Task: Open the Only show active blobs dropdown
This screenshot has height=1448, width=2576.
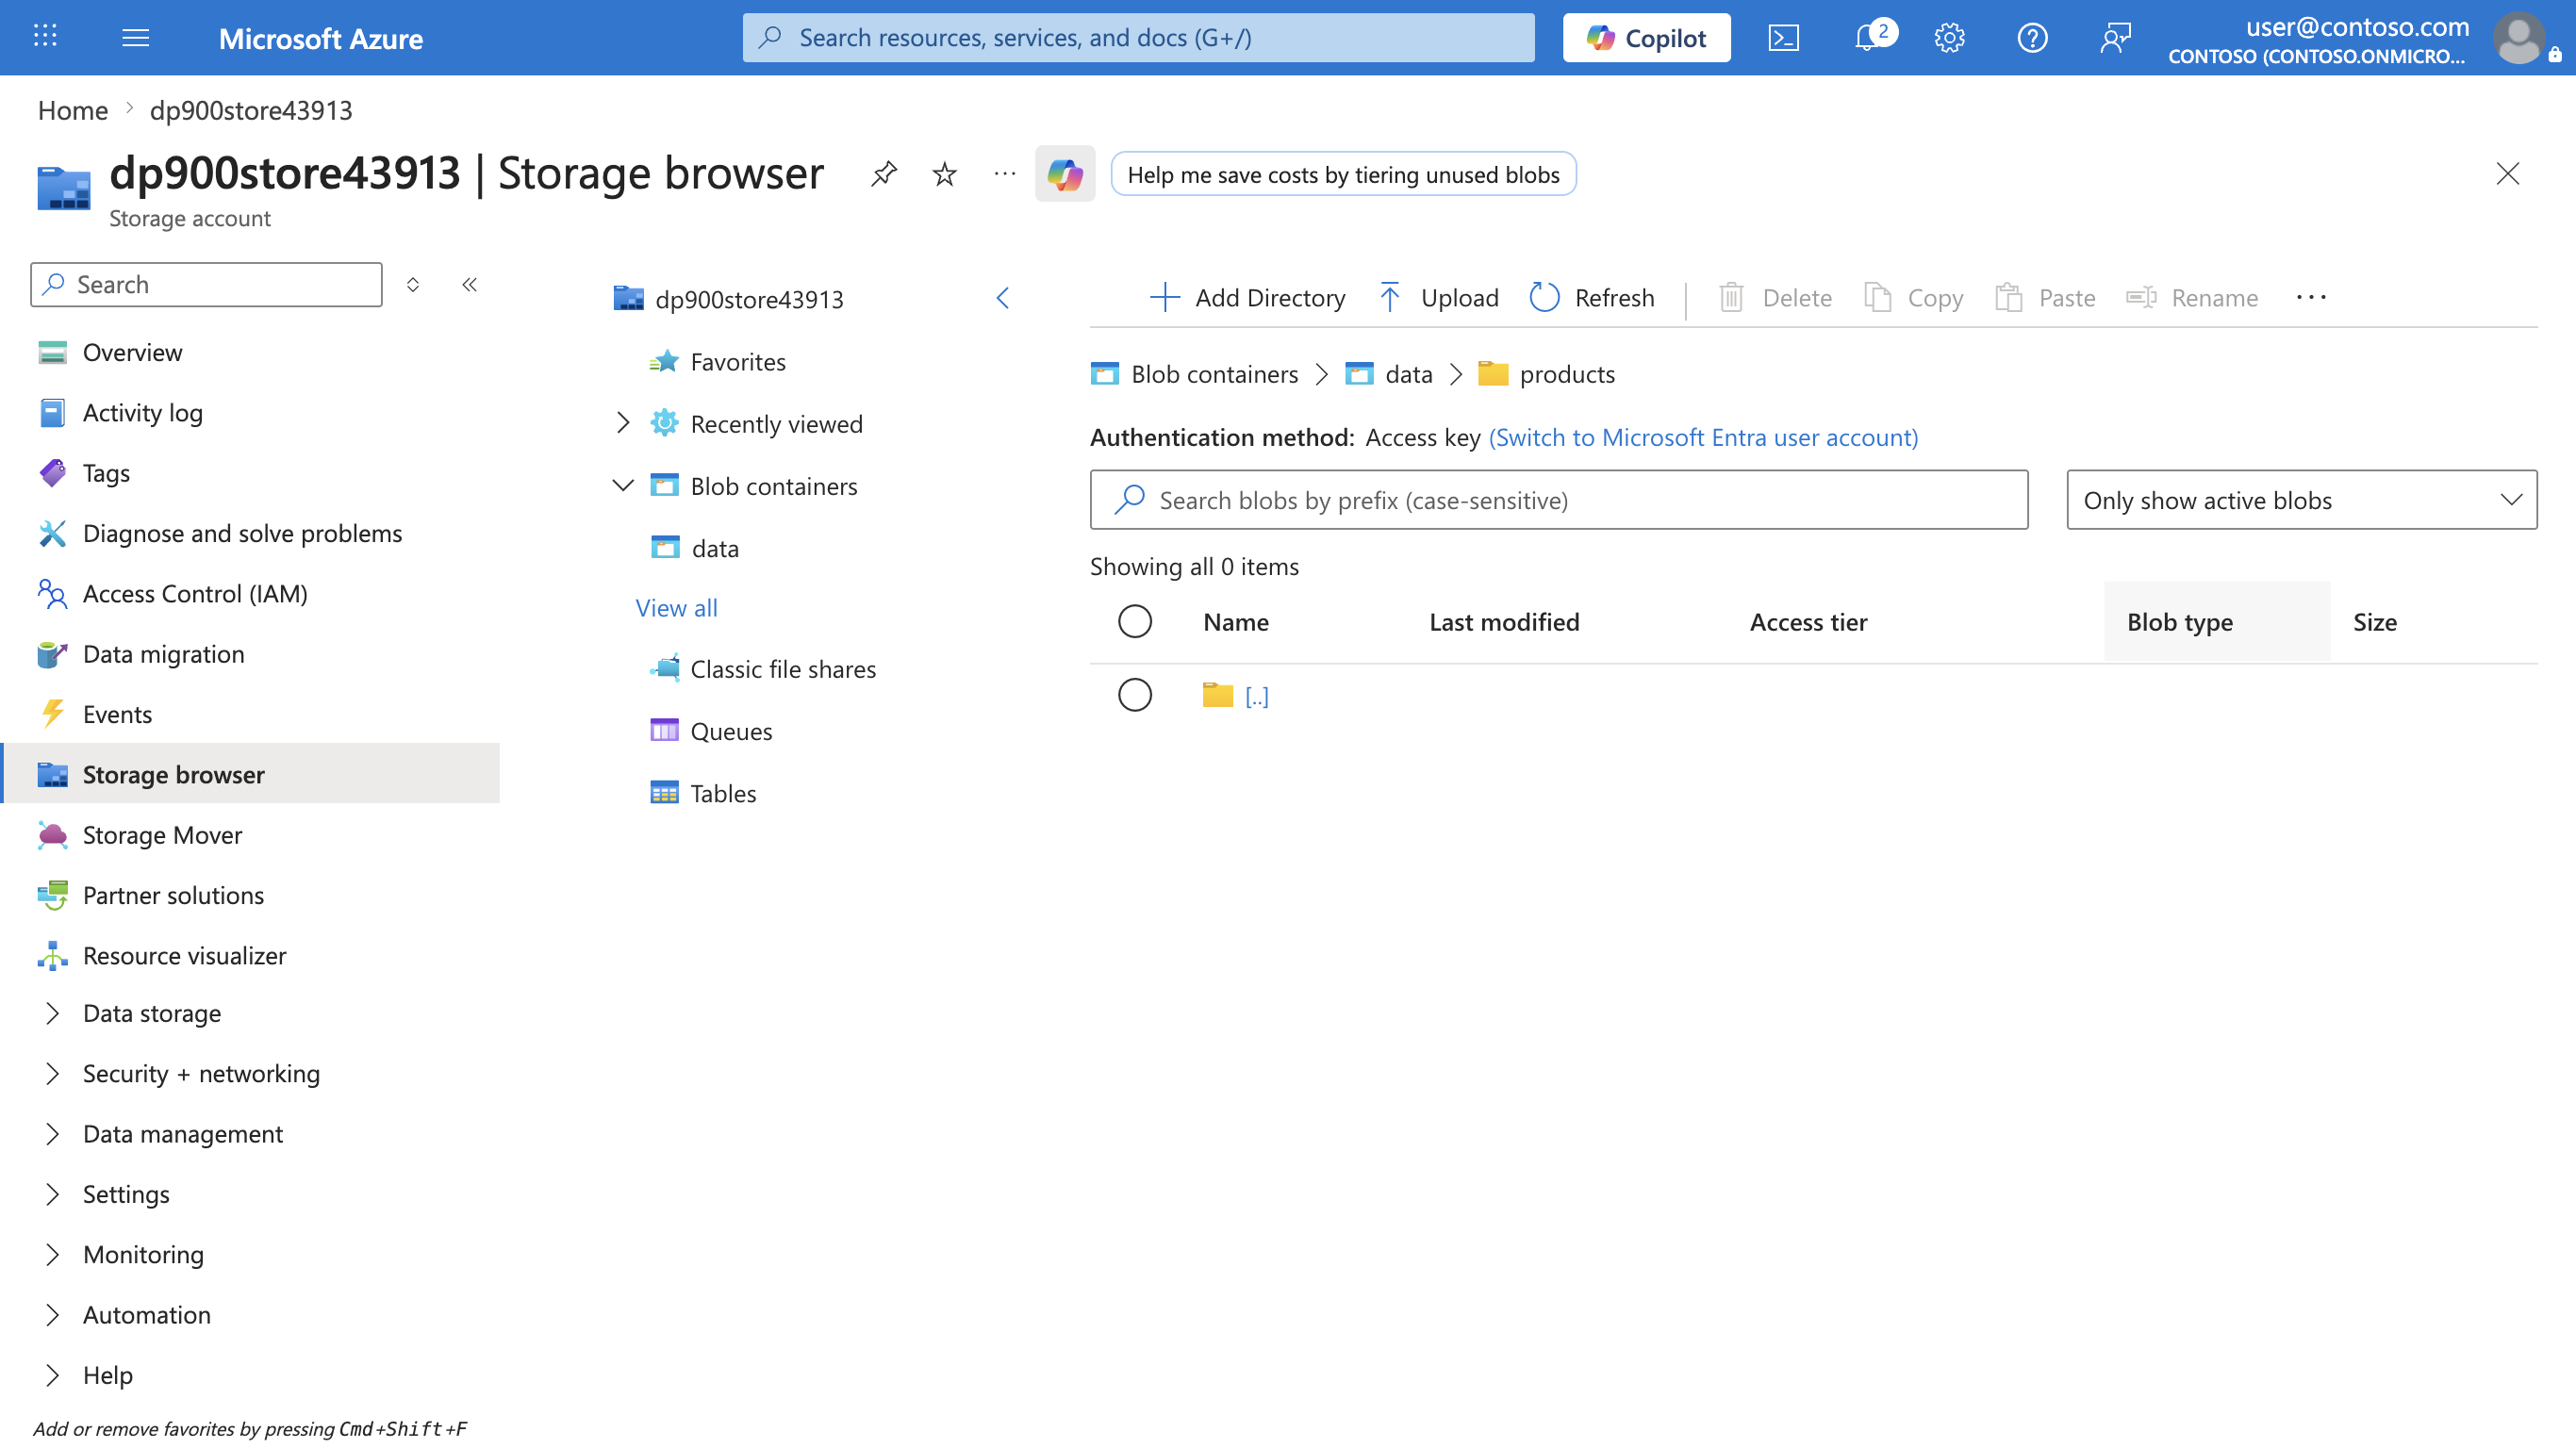Action: pyautogui.click(x=2301, y=500)
